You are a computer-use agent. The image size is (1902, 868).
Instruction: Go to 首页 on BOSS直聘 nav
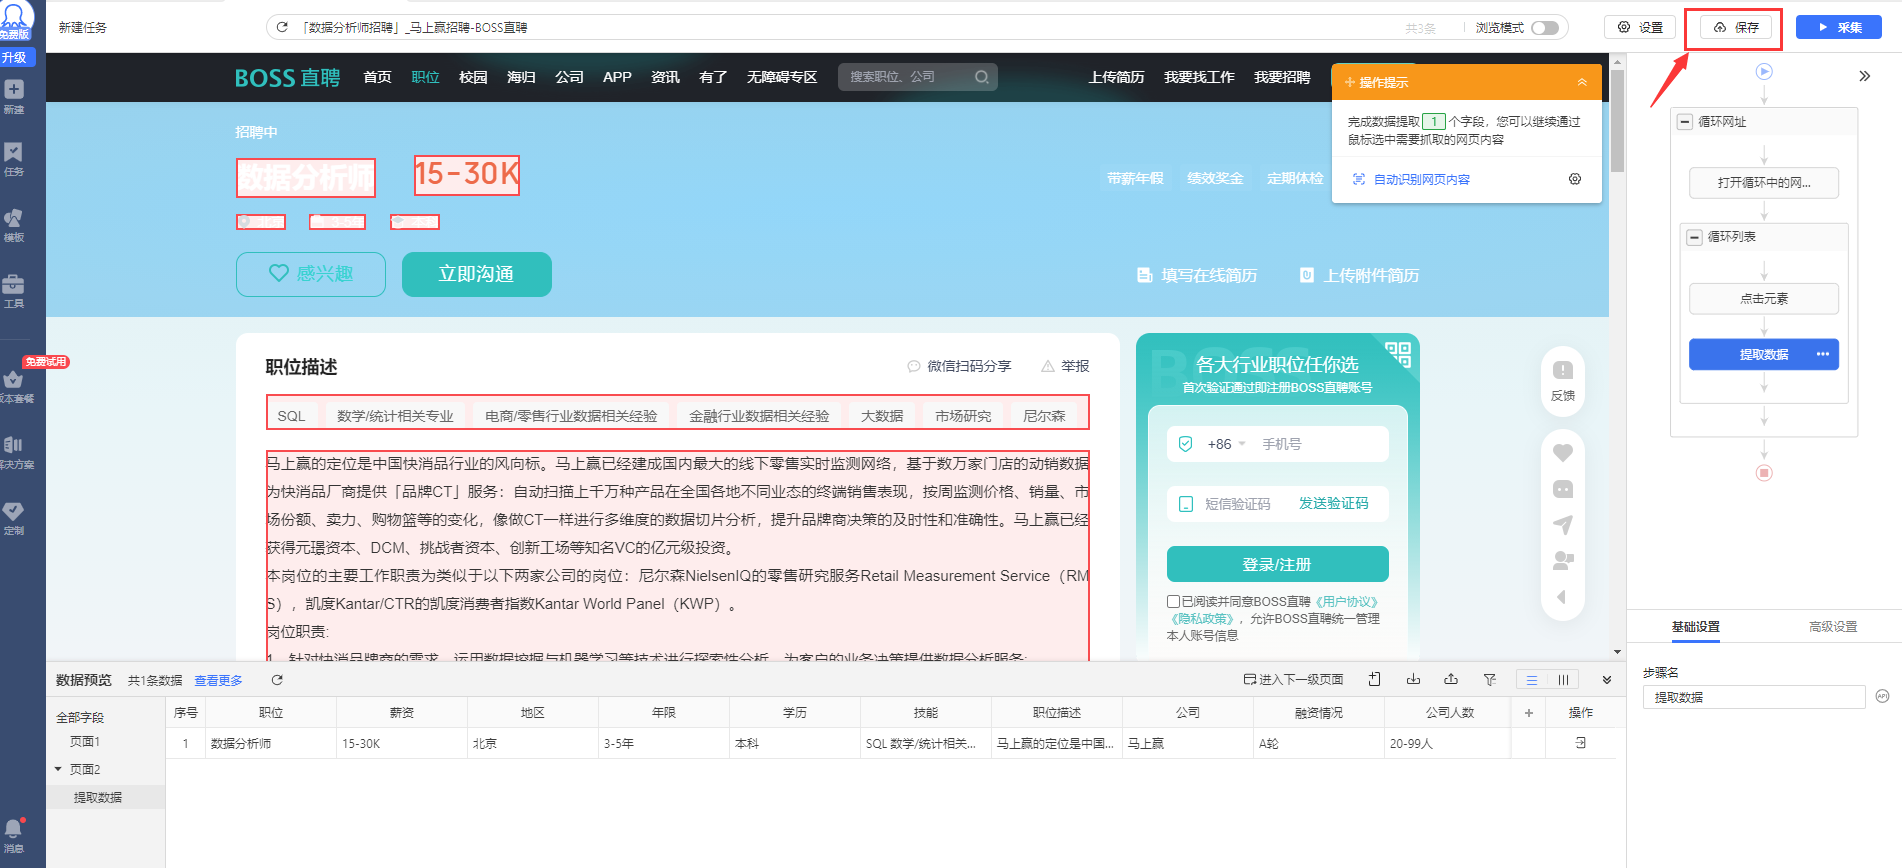(377, 77)
